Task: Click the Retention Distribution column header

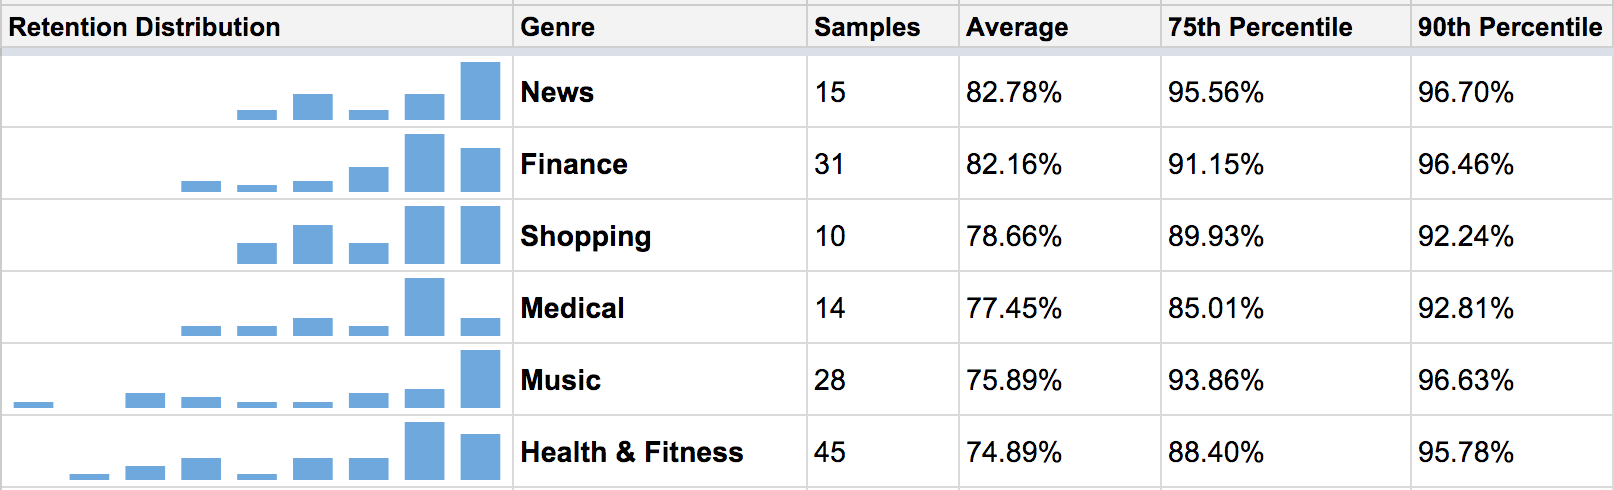Action: click(x=145, y=27)
